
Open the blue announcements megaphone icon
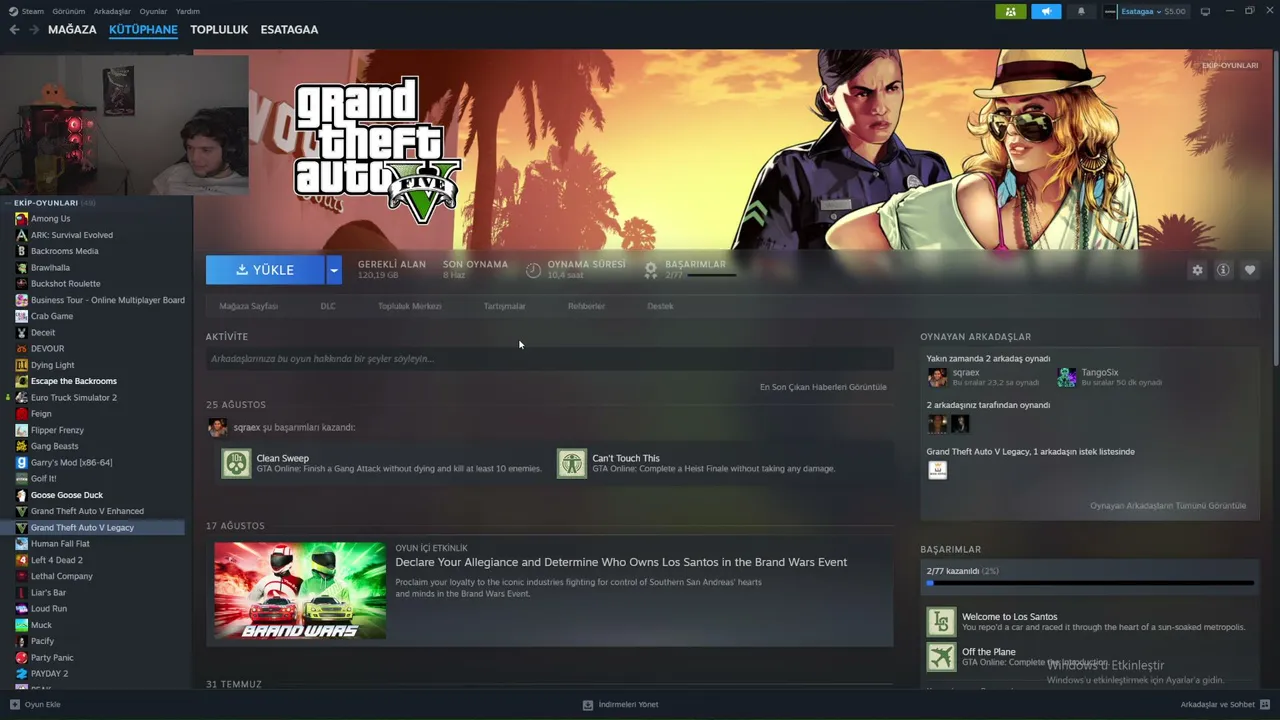point(1046,12)
